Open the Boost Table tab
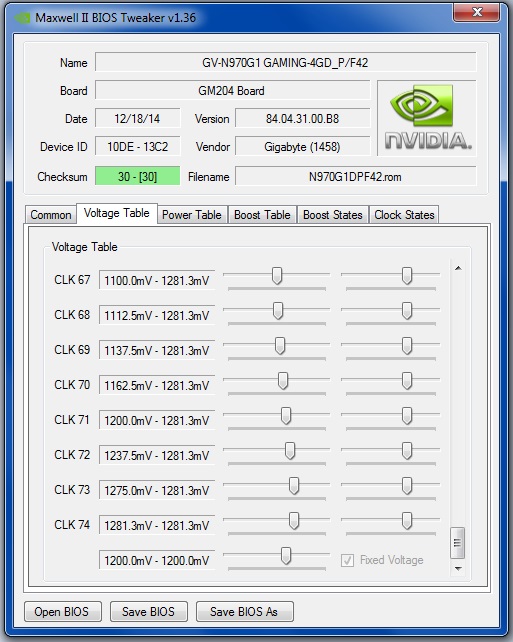This screenshot has height=642, width=513. pos(262,215)
